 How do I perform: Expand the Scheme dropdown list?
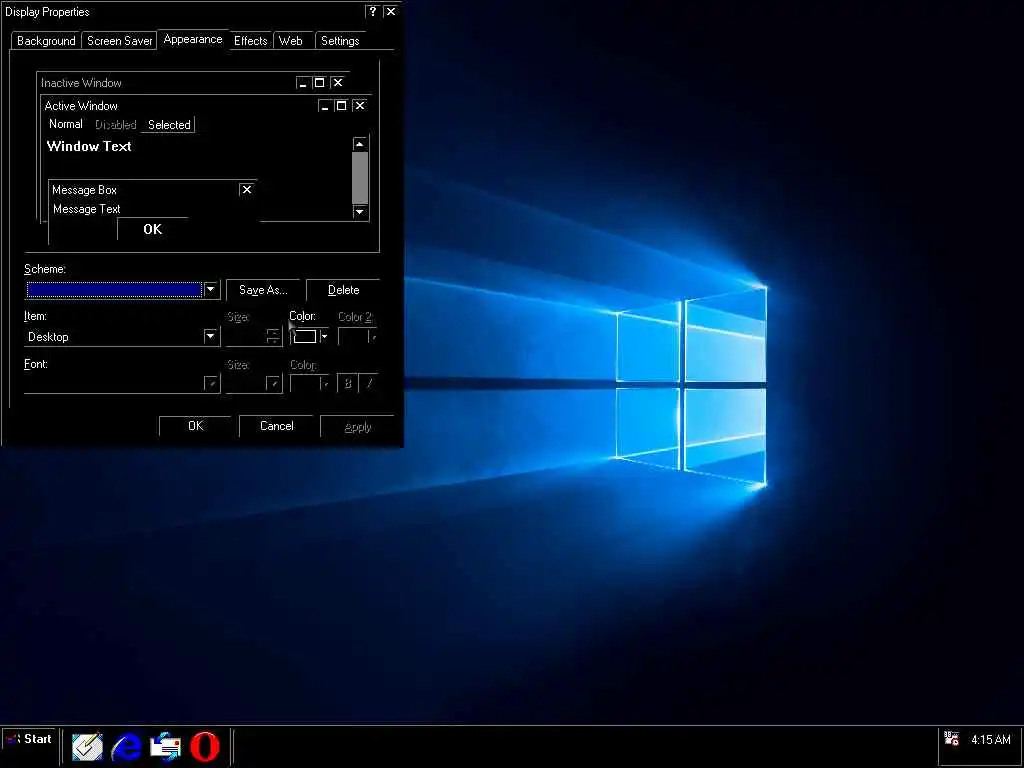211,289
